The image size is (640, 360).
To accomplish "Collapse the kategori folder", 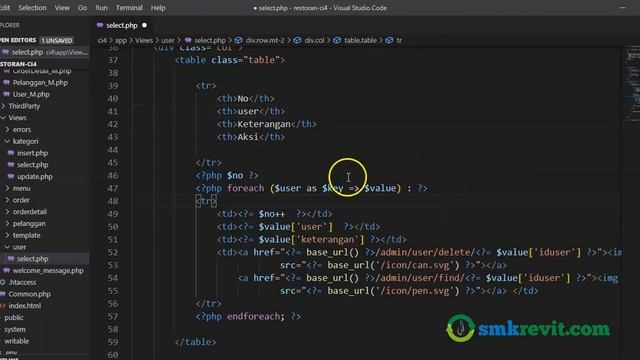I will [x=25, y=142].
